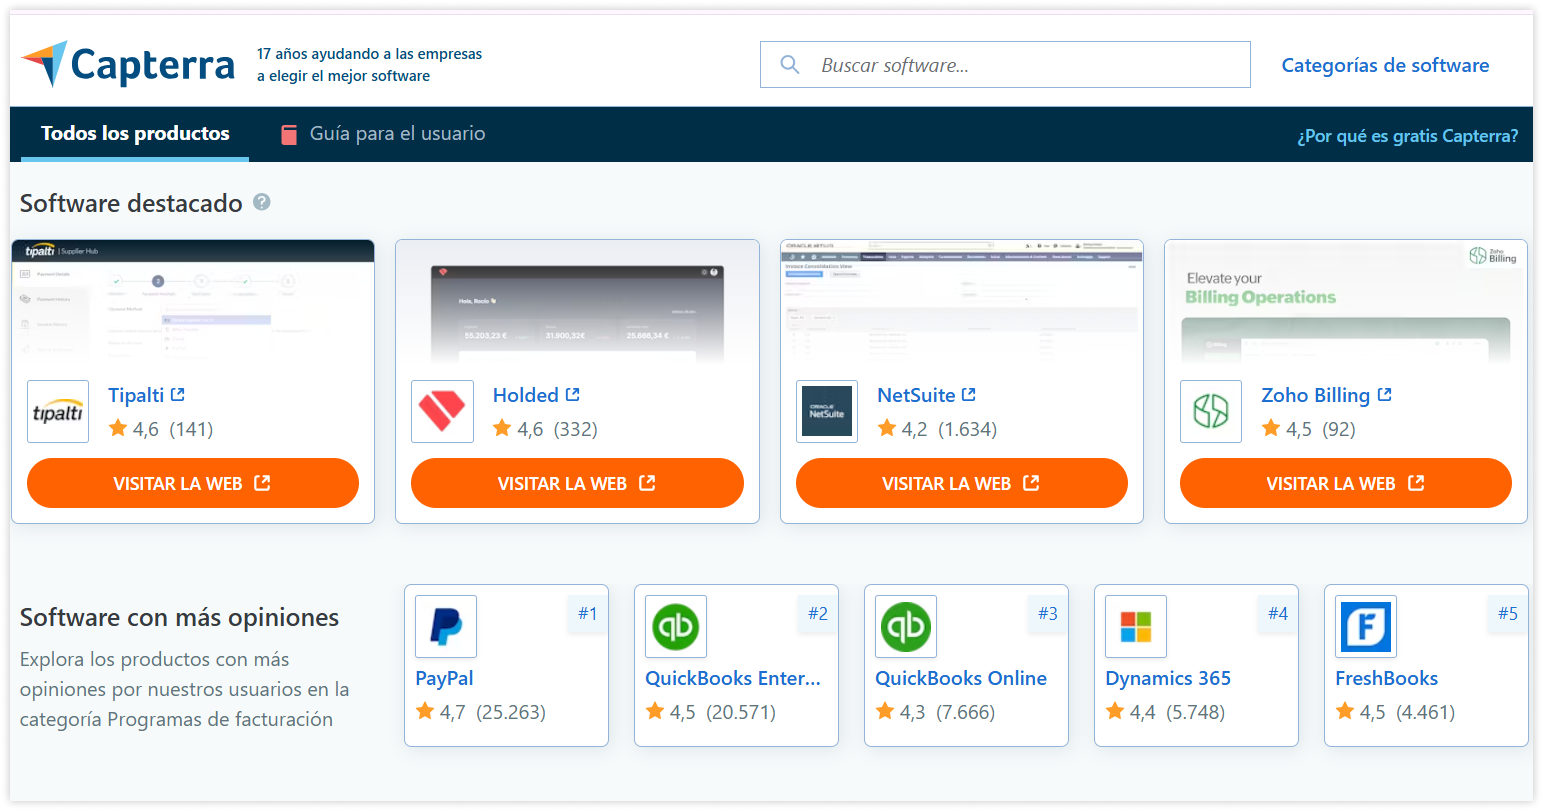Open the NetSuite screenshot thumbnail

pos(962,301)
